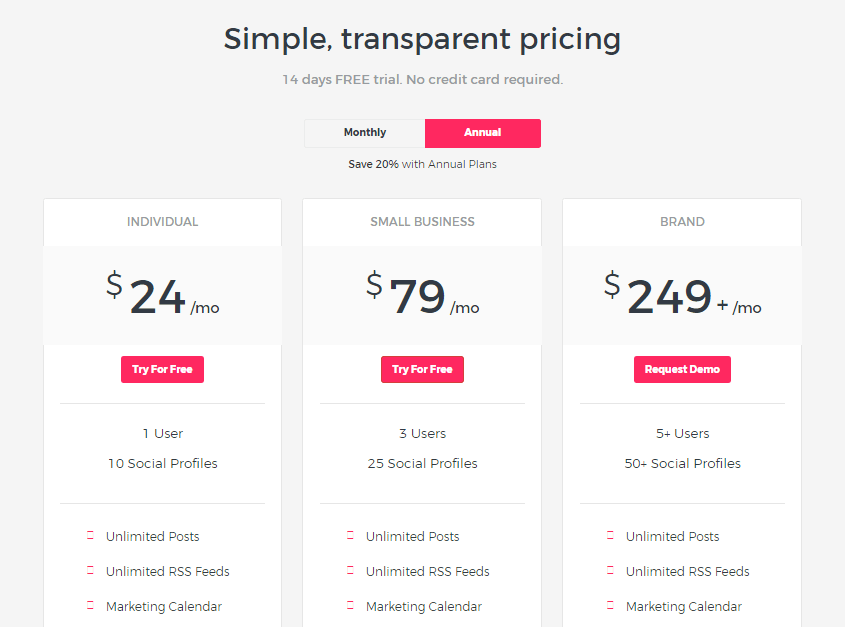The width and height of the screenshot is (845, 627).
Task: Click the INDIVIDUAL plan heading
Action: coord(162,222)
